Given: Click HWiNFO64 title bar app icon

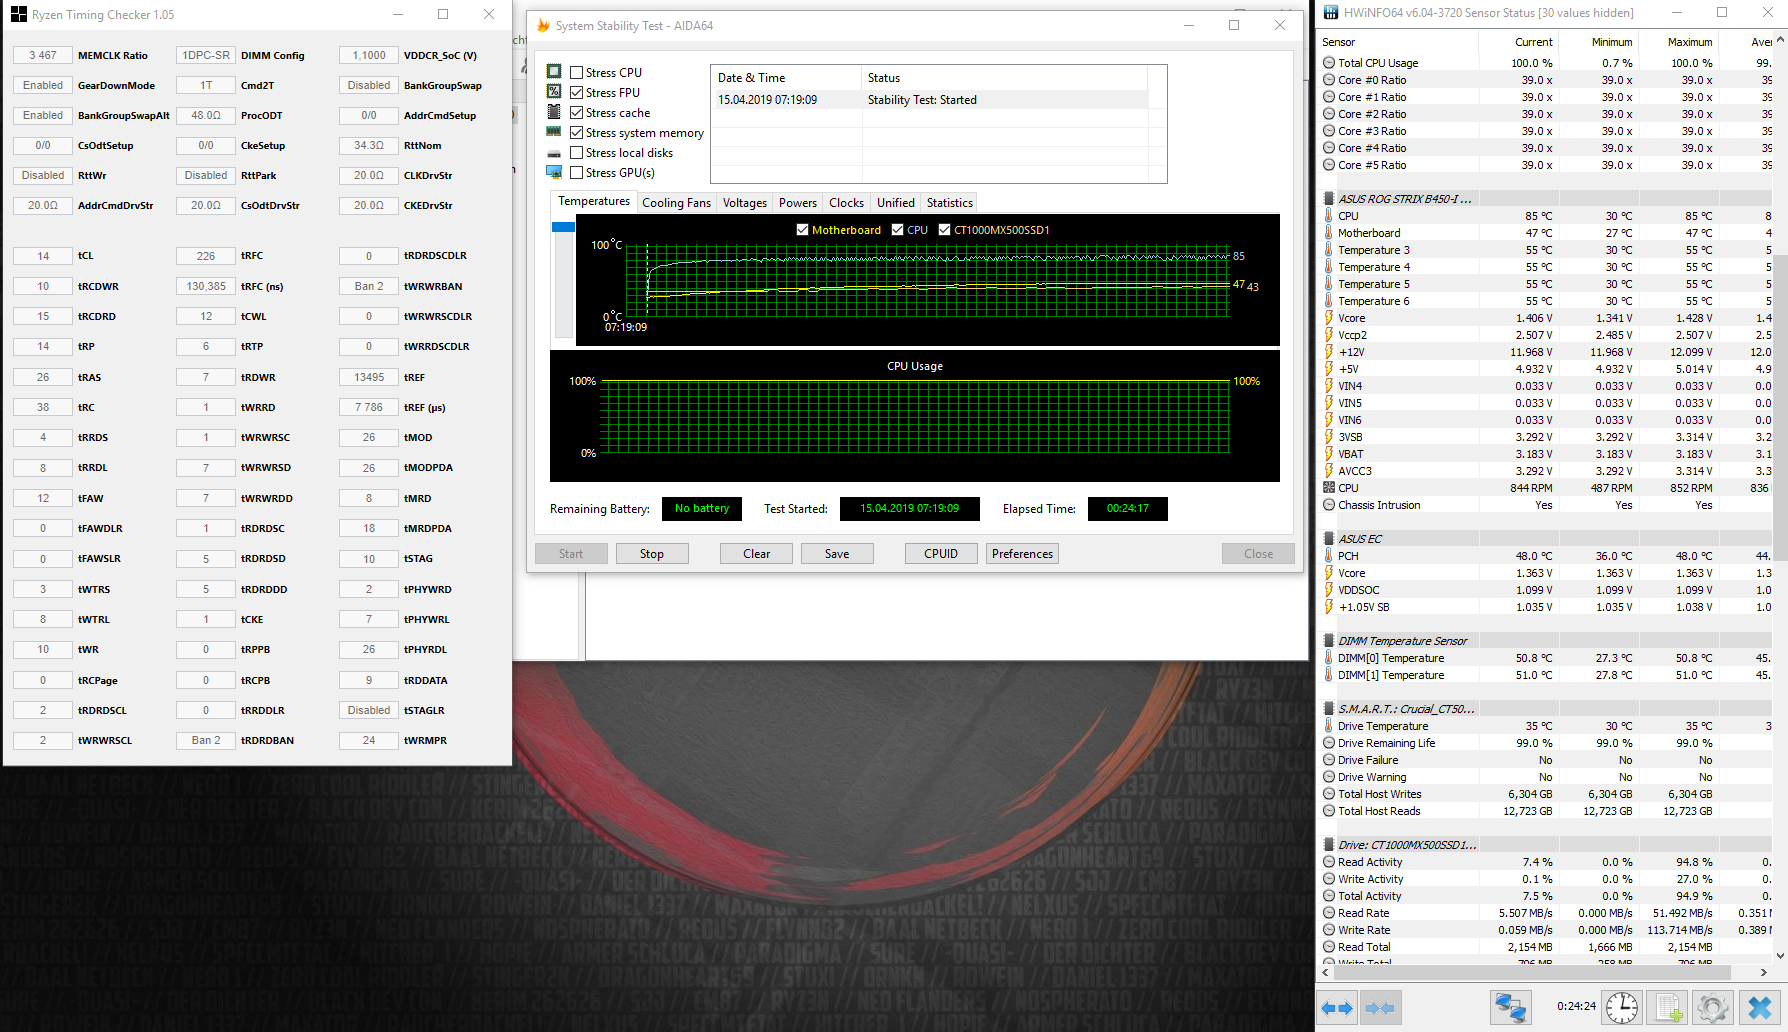Looking at the screenshot, I should (x=1330, y=13).
